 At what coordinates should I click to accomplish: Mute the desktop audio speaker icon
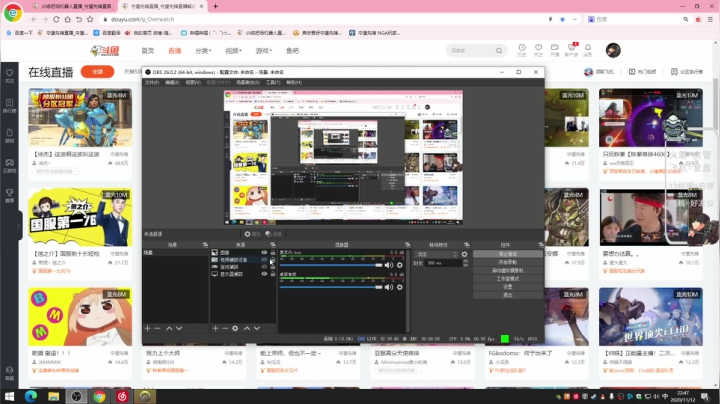coord(389,287)
